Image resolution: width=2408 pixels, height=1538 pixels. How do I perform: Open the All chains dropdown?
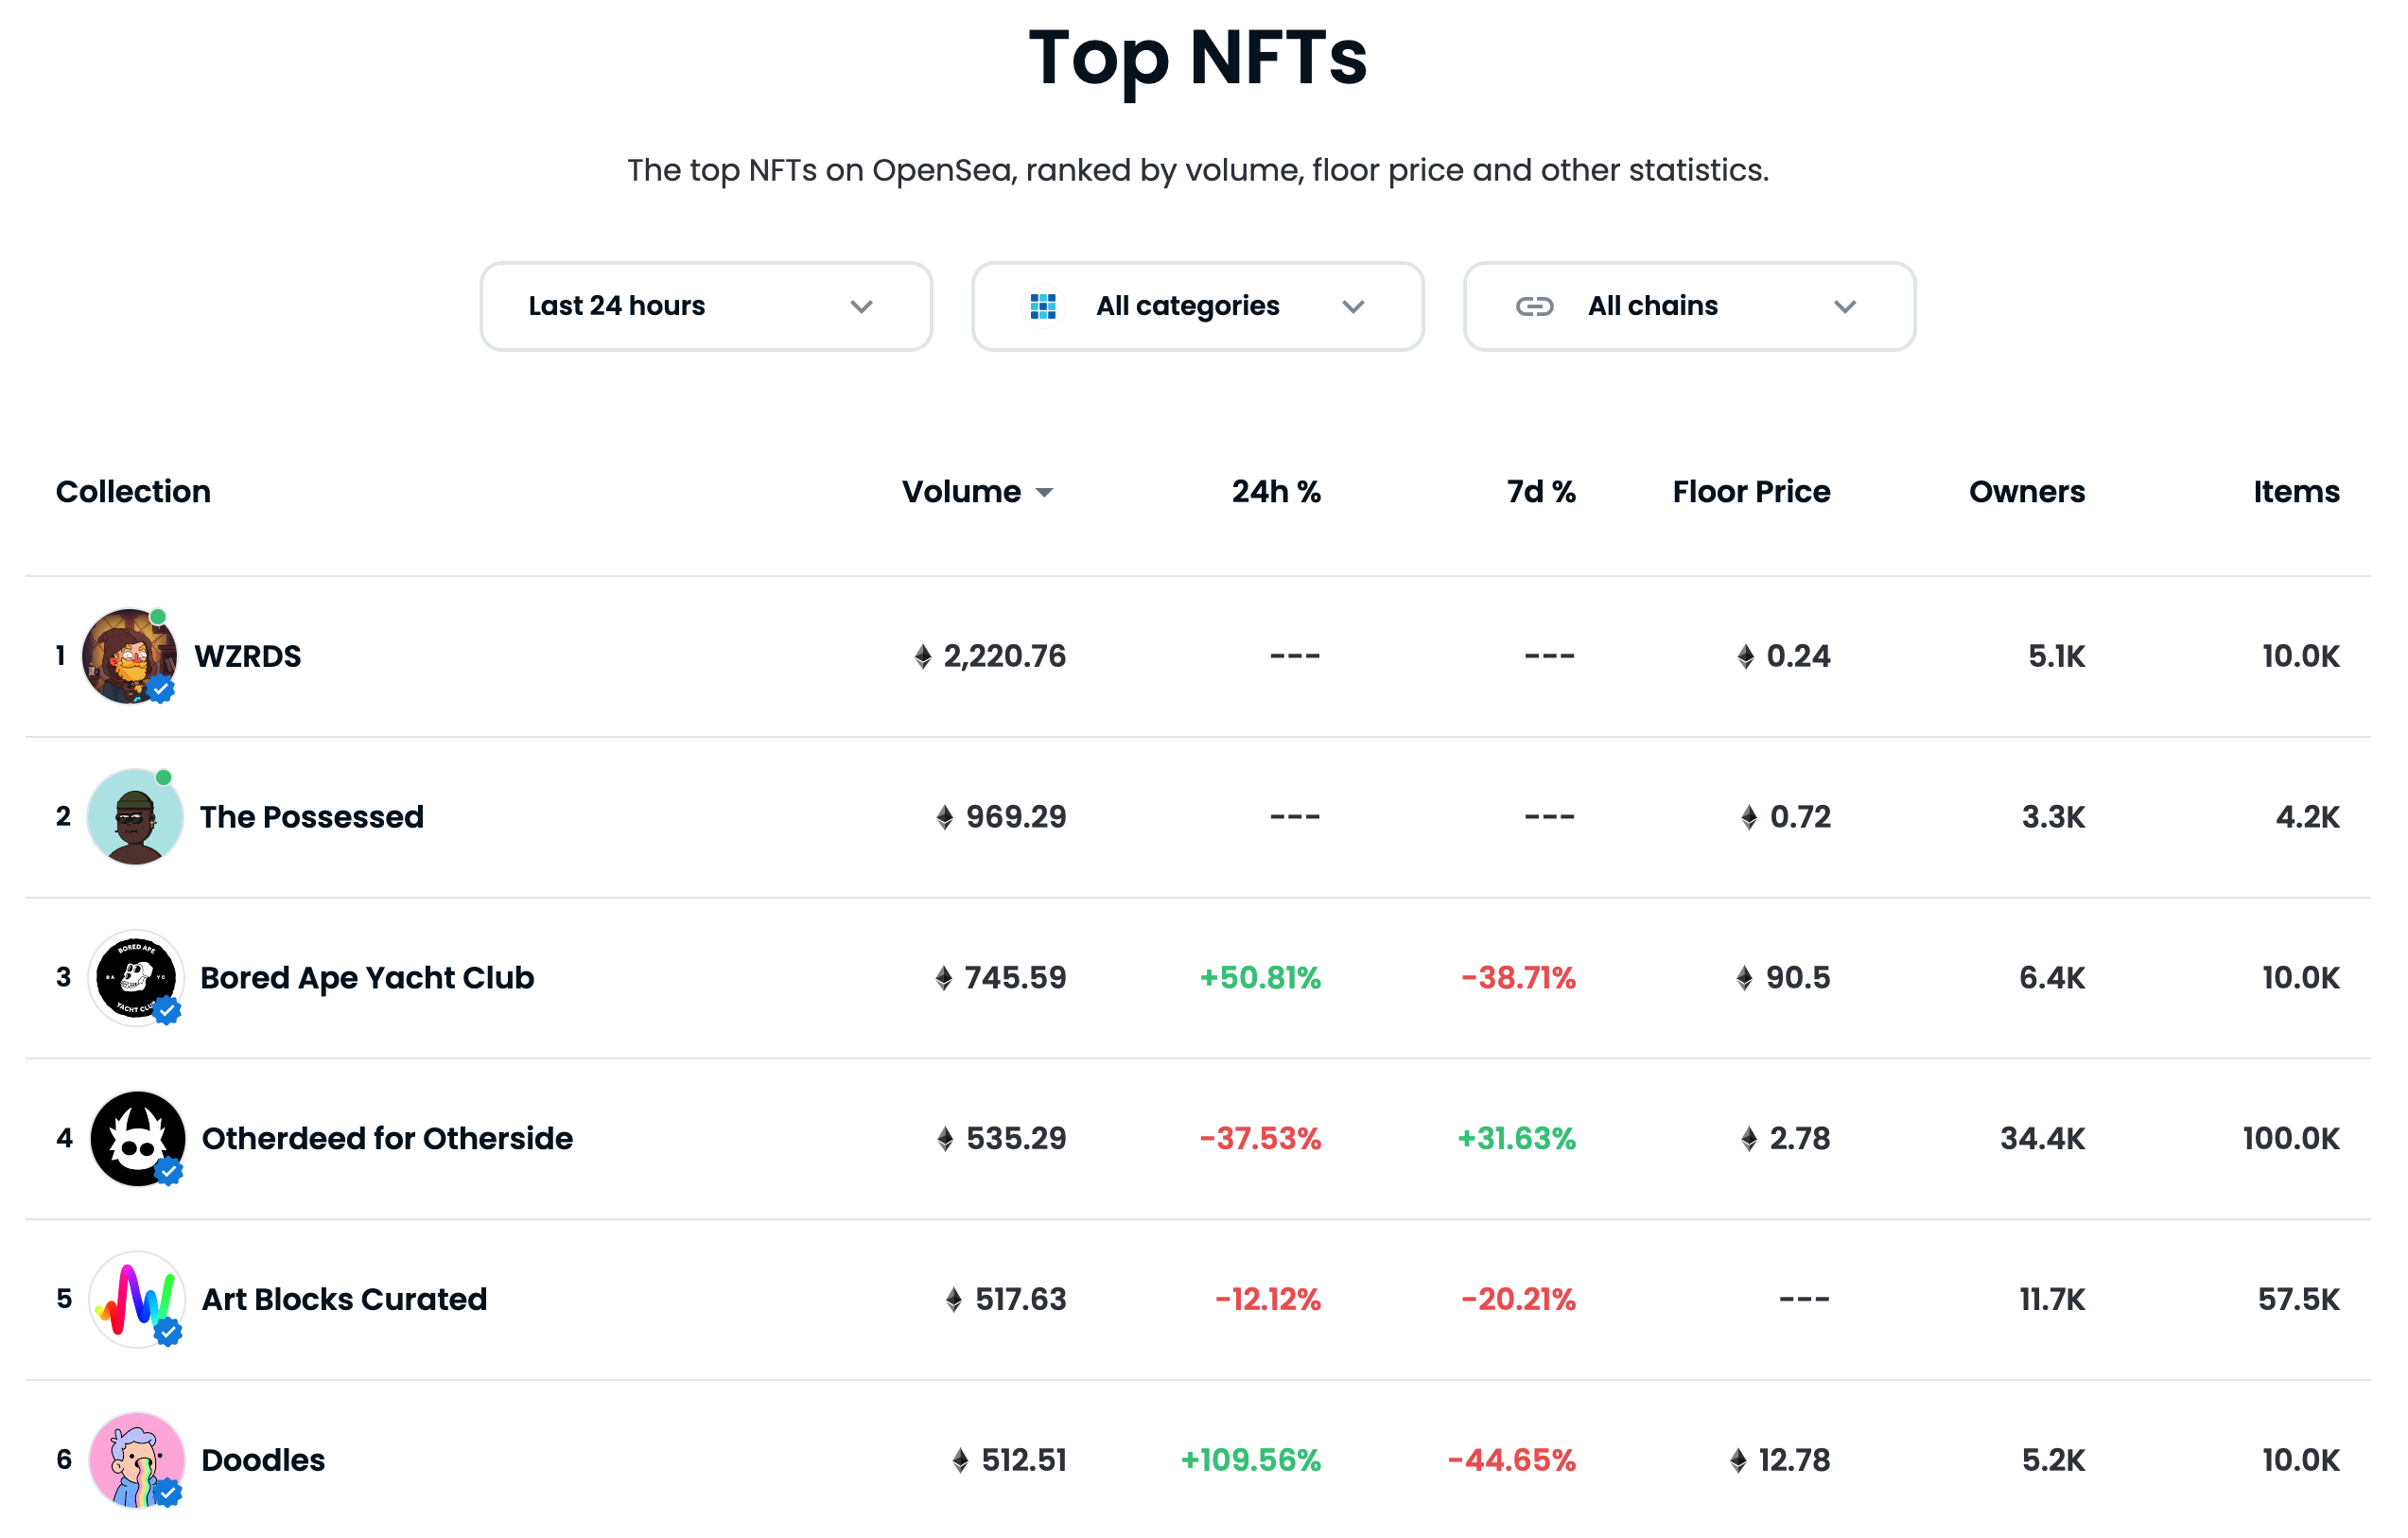[1689, 307]
